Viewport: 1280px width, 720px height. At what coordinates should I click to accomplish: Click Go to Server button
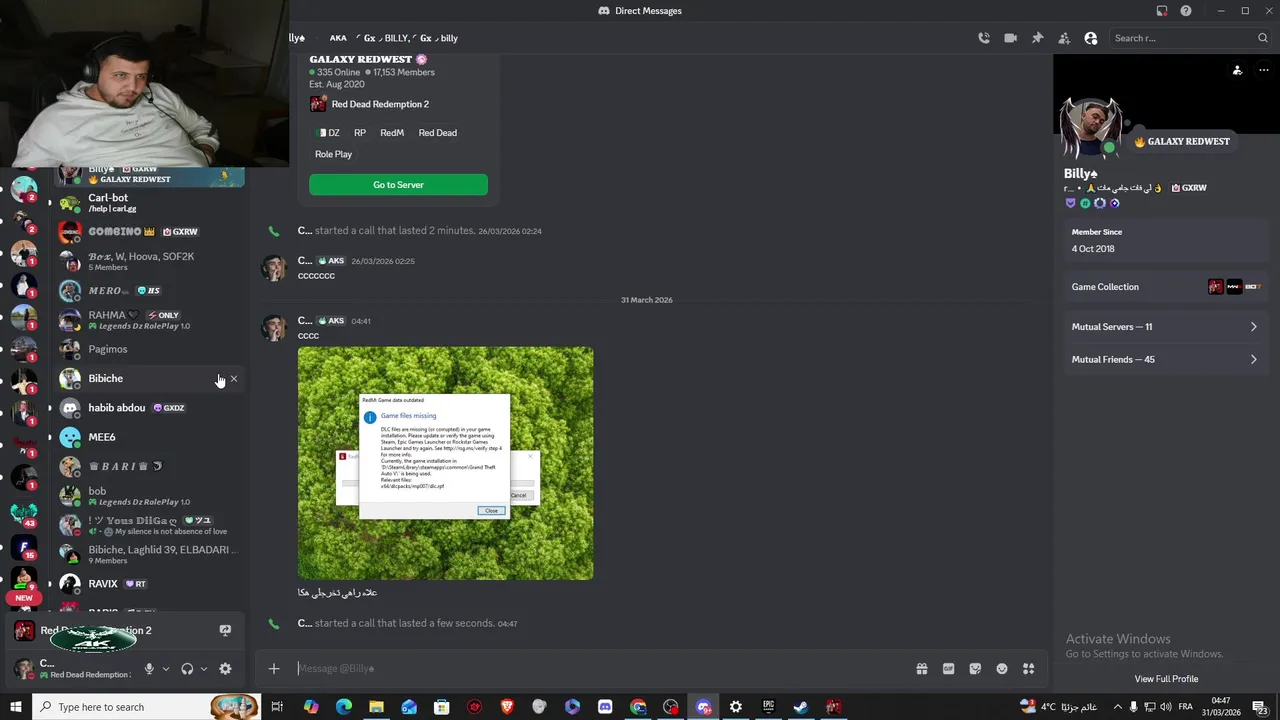click(x=398, y=185)
